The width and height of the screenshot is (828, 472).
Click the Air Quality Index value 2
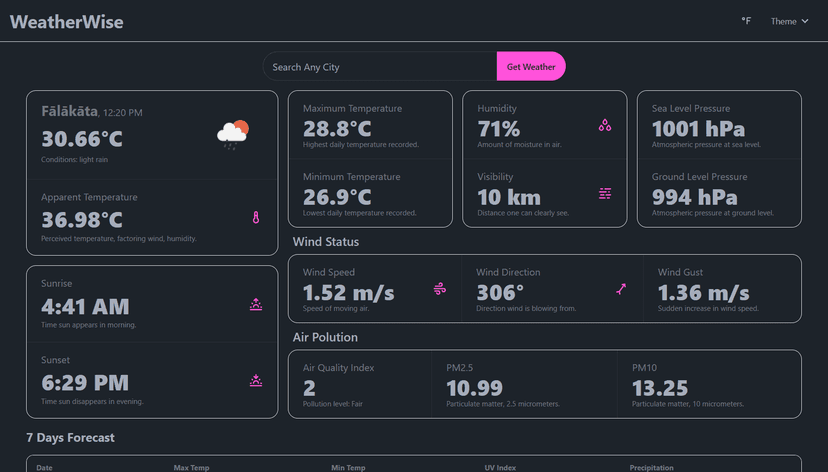pos(309,388)
